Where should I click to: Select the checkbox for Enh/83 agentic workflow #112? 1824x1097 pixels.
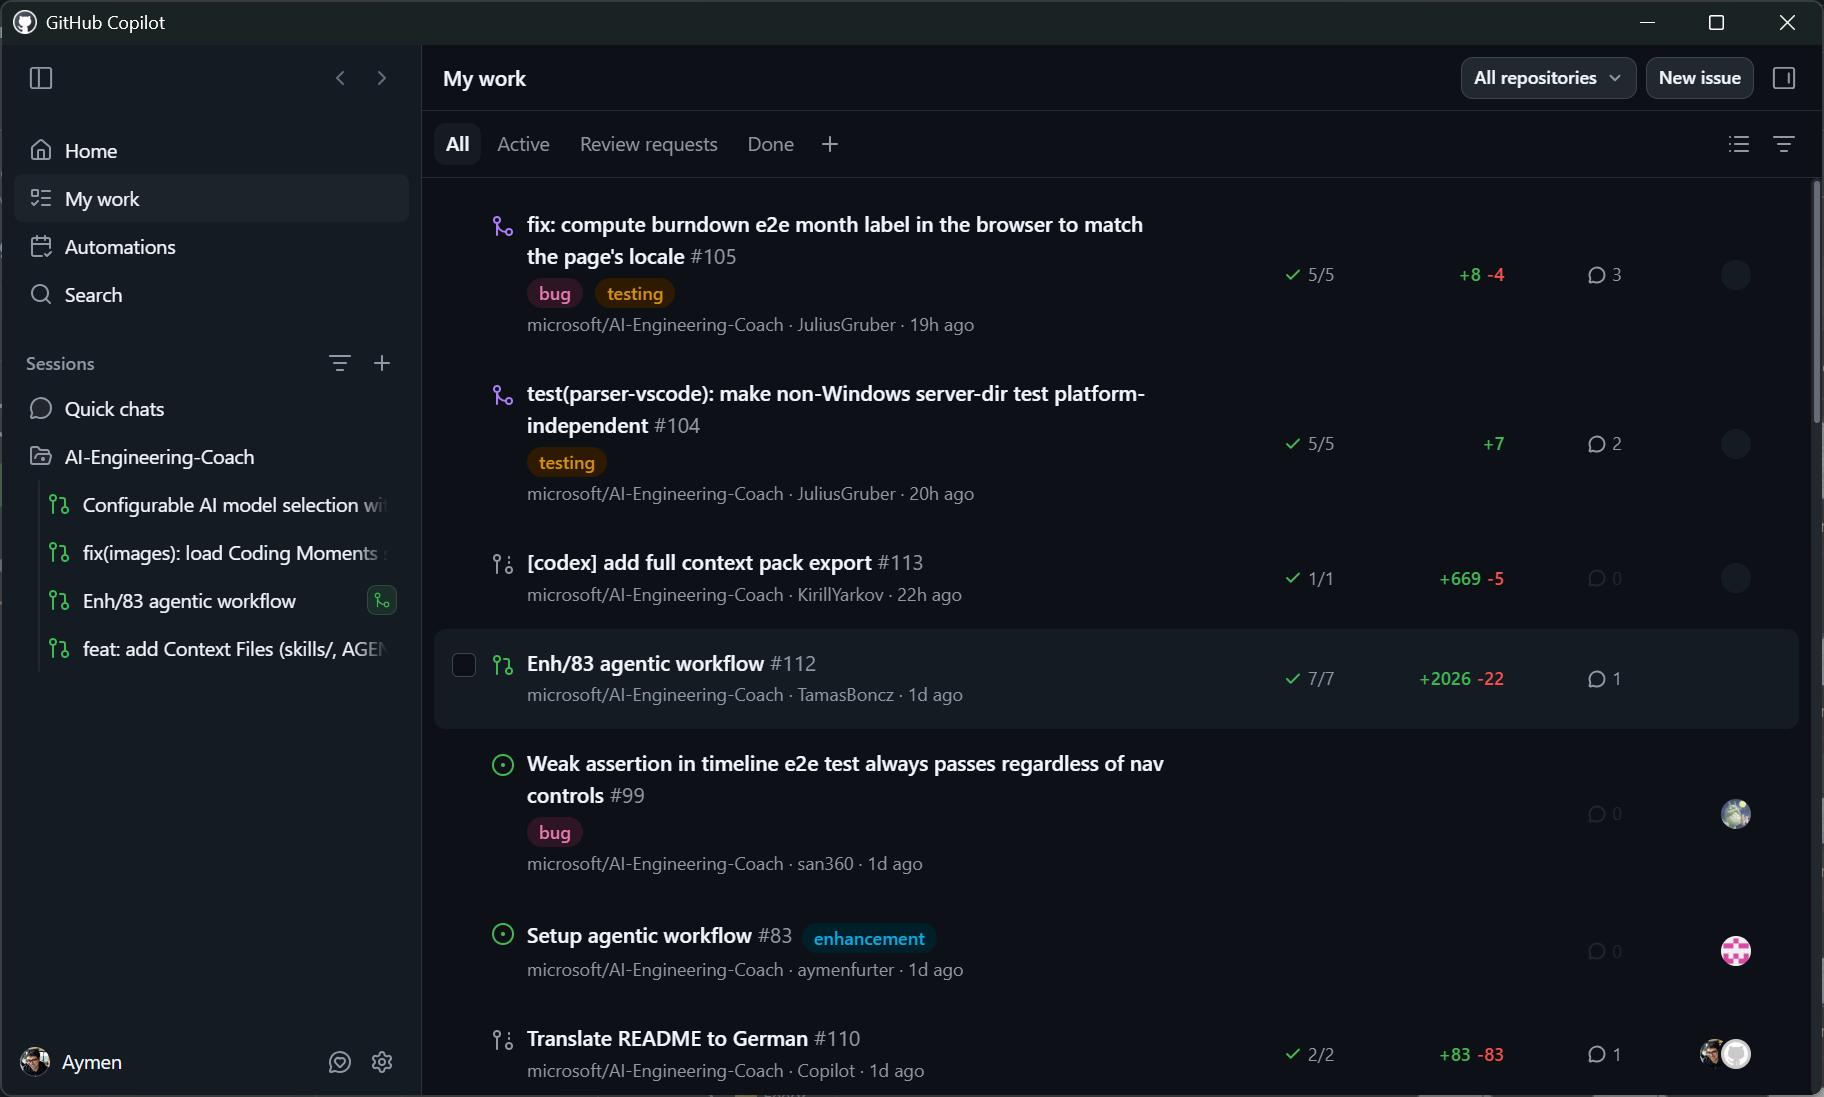point(464,665)
